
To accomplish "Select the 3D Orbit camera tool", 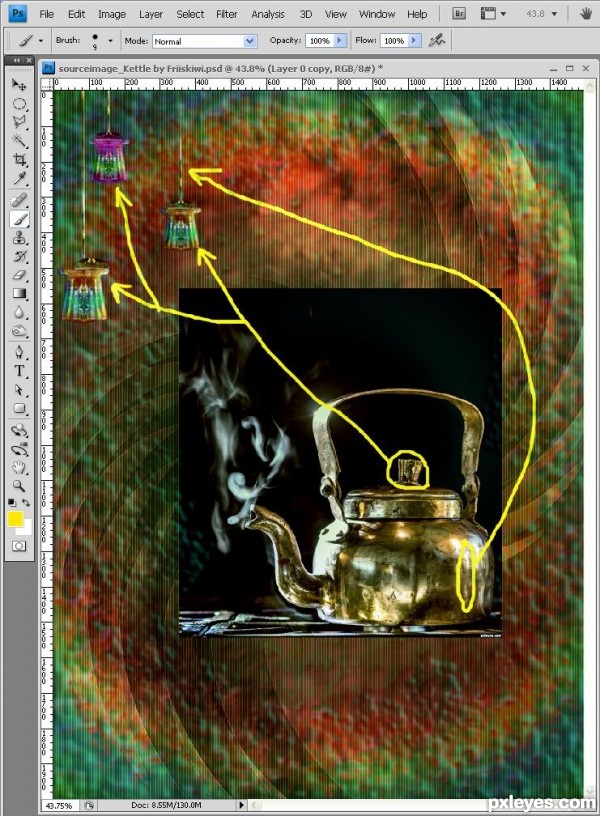I will (x=19, y=449).
